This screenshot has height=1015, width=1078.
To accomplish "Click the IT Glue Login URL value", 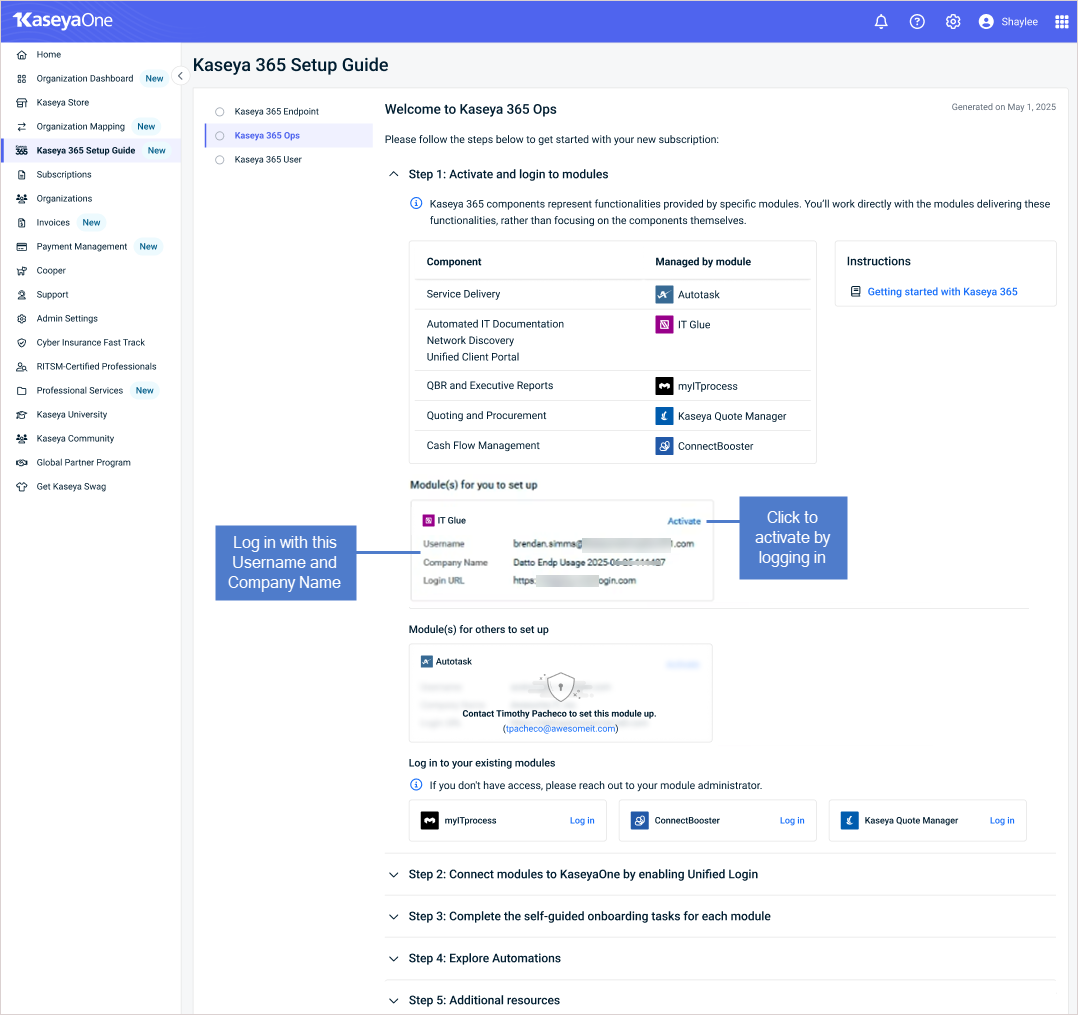I will pyautogui.click(x=574, y=580).
